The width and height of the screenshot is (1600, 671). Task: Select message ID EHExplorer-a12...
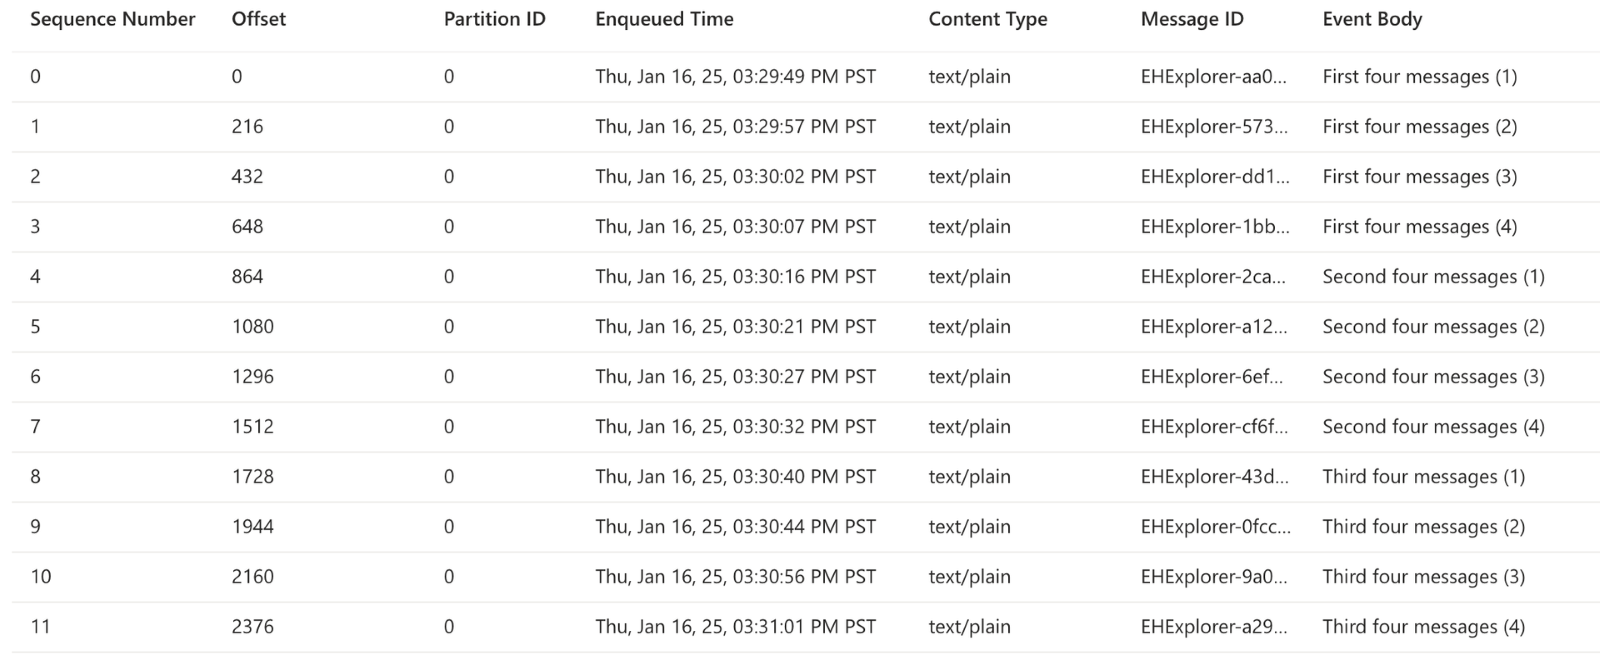1214,327
